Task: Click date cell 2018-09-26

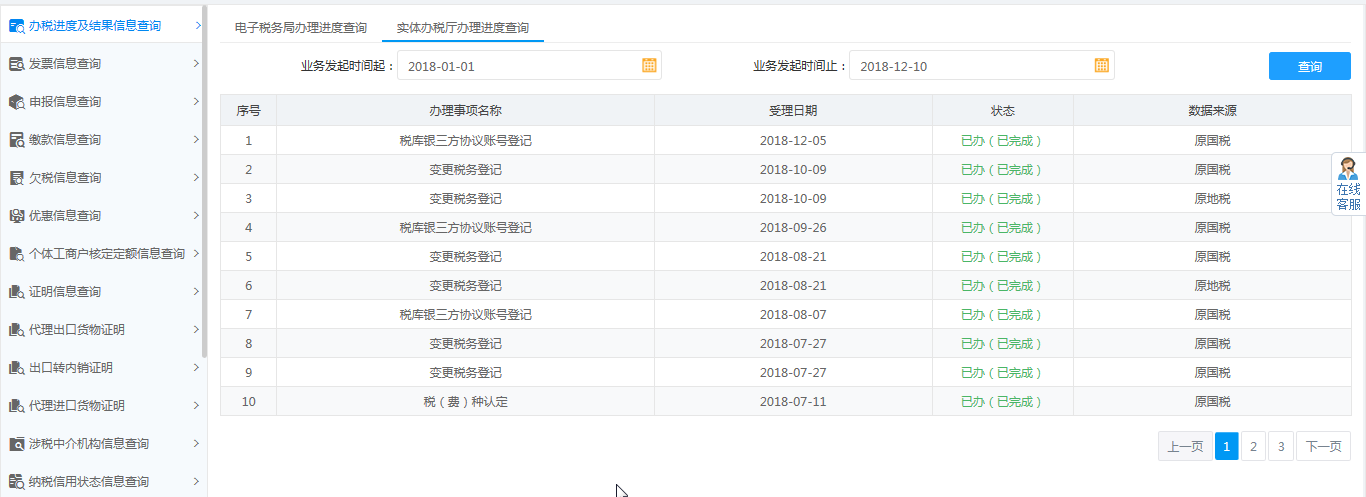Action: (x=793, y=228)
